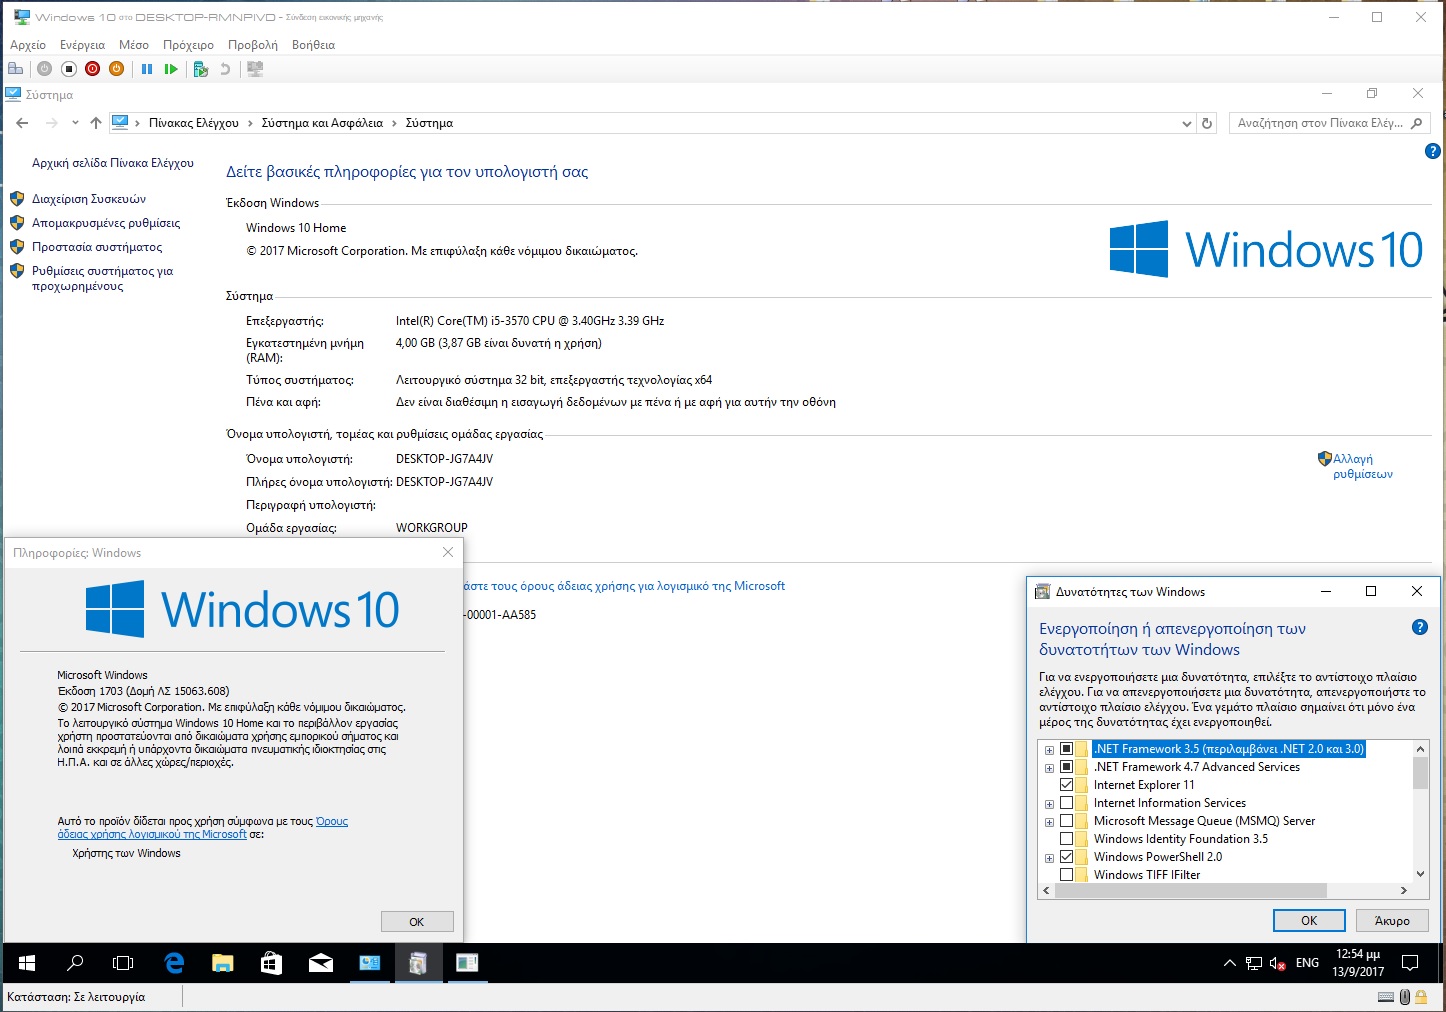Open the Διαχείριση Συσκευών link
Screen dimensions: 1446x1012
click(x=89, y=199)
